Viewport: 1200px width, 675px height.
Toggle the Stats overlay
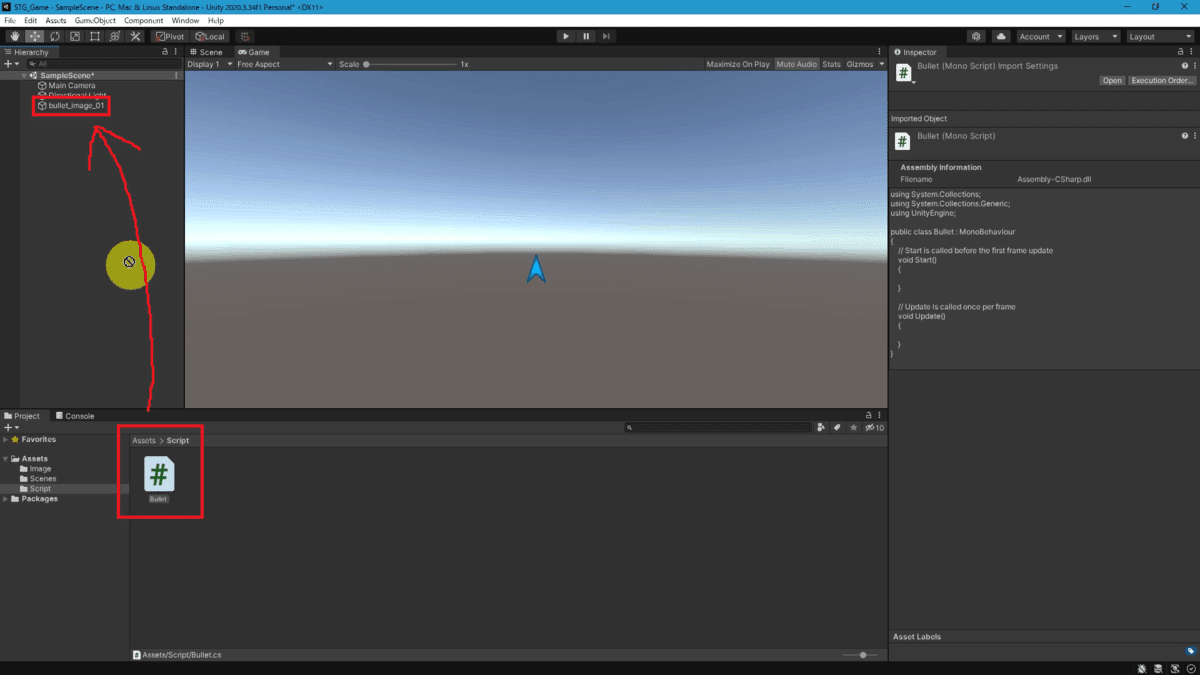point(831,64)
